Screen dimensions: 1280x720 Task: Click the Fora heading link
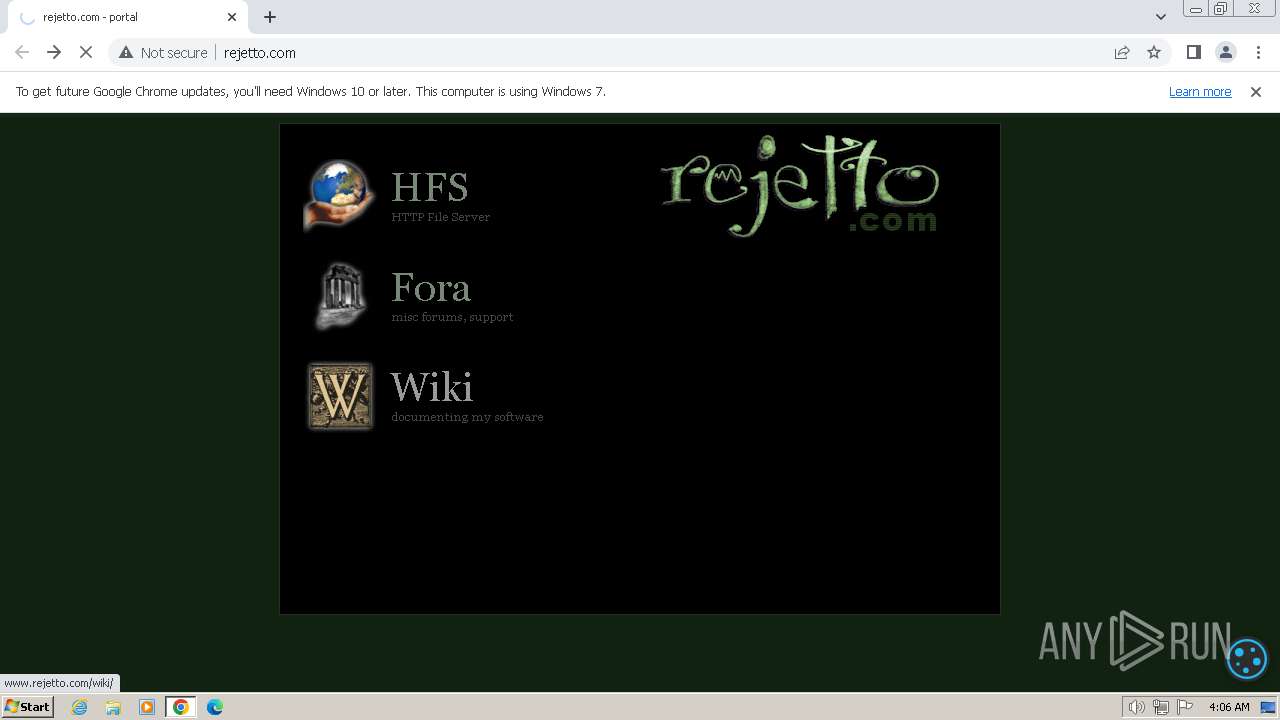[x=431, y=287]
